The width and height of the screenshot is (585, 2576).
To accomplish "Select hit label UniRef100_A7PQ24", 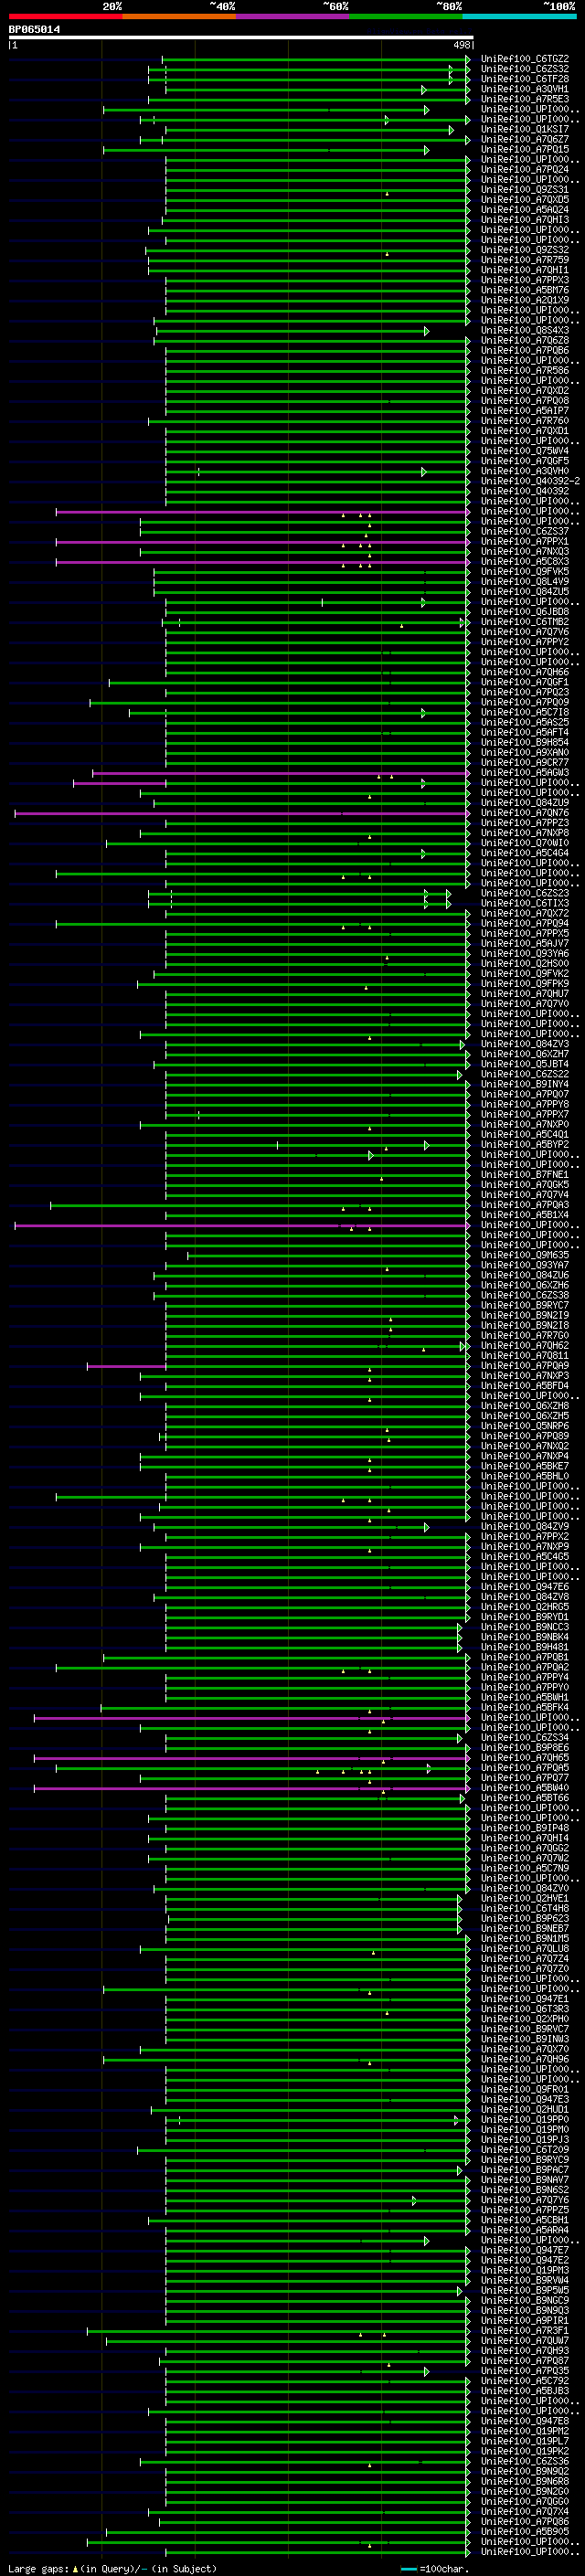I will pyautogui.click(x=525, y=170).
